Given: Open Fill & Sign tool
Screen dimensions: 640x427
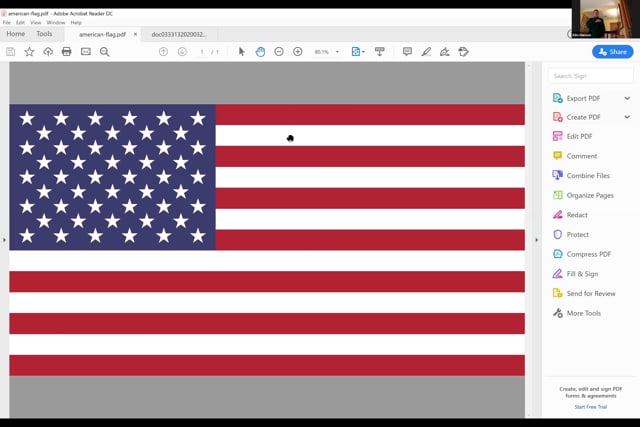Looking at the screenshot, I should (575, 274).
